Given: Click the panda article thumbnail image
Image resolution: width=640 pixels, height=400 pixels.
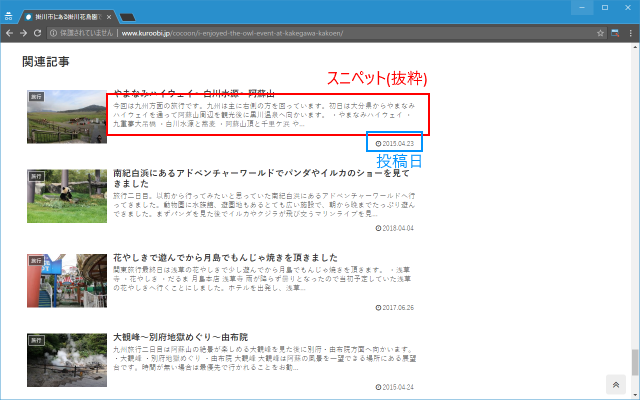Looking at the screenshot, I should pos(66,193).
